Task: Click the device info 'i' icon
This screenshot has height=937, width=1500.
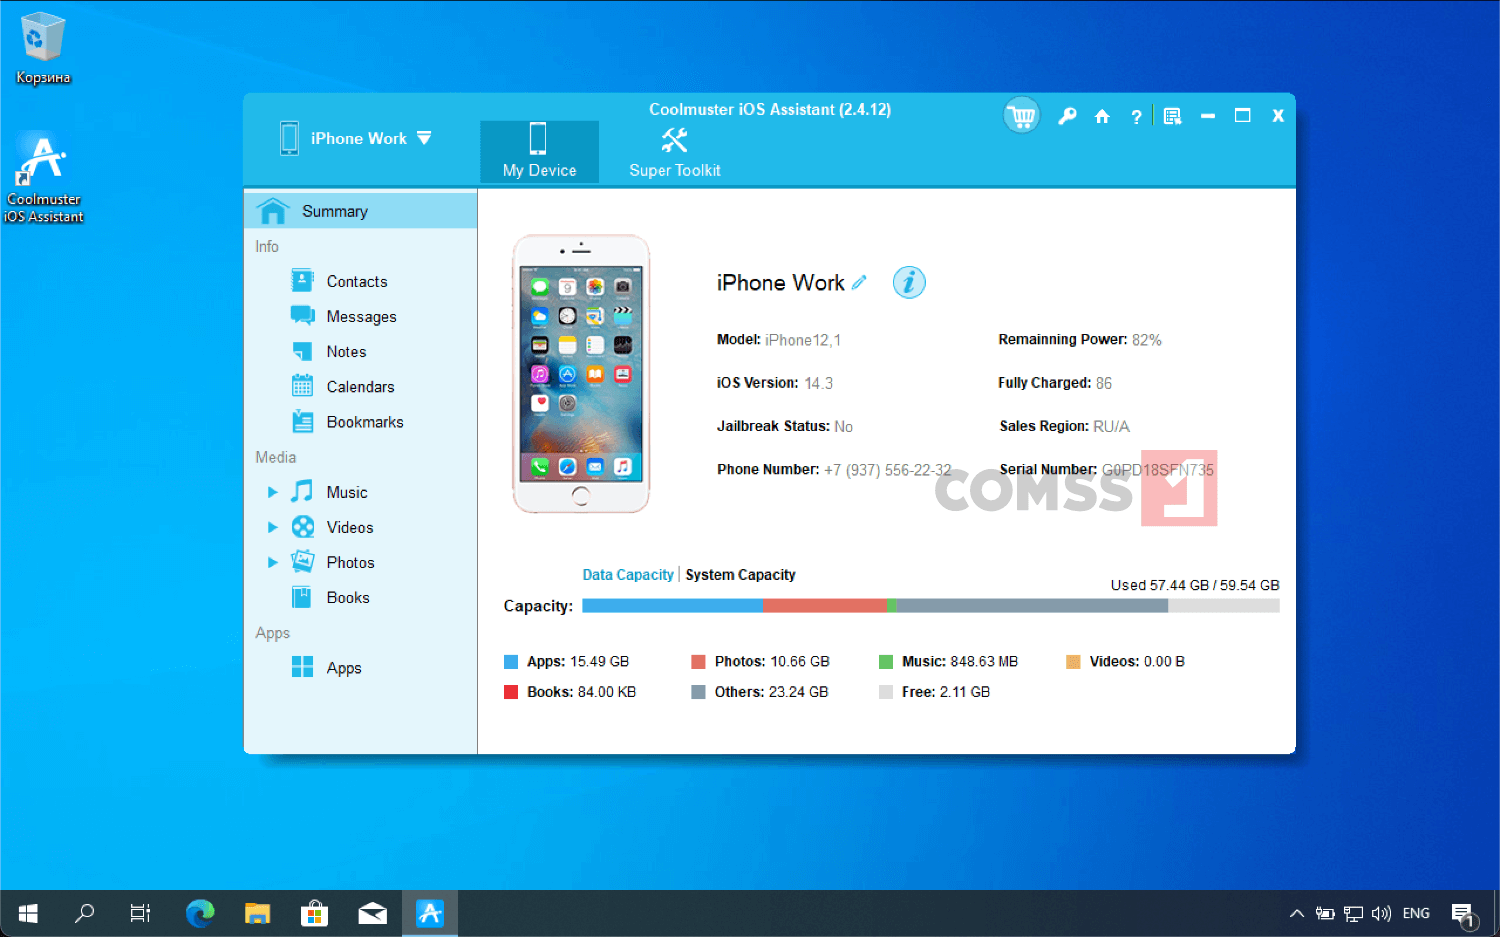Action: [x=909, y=283]
